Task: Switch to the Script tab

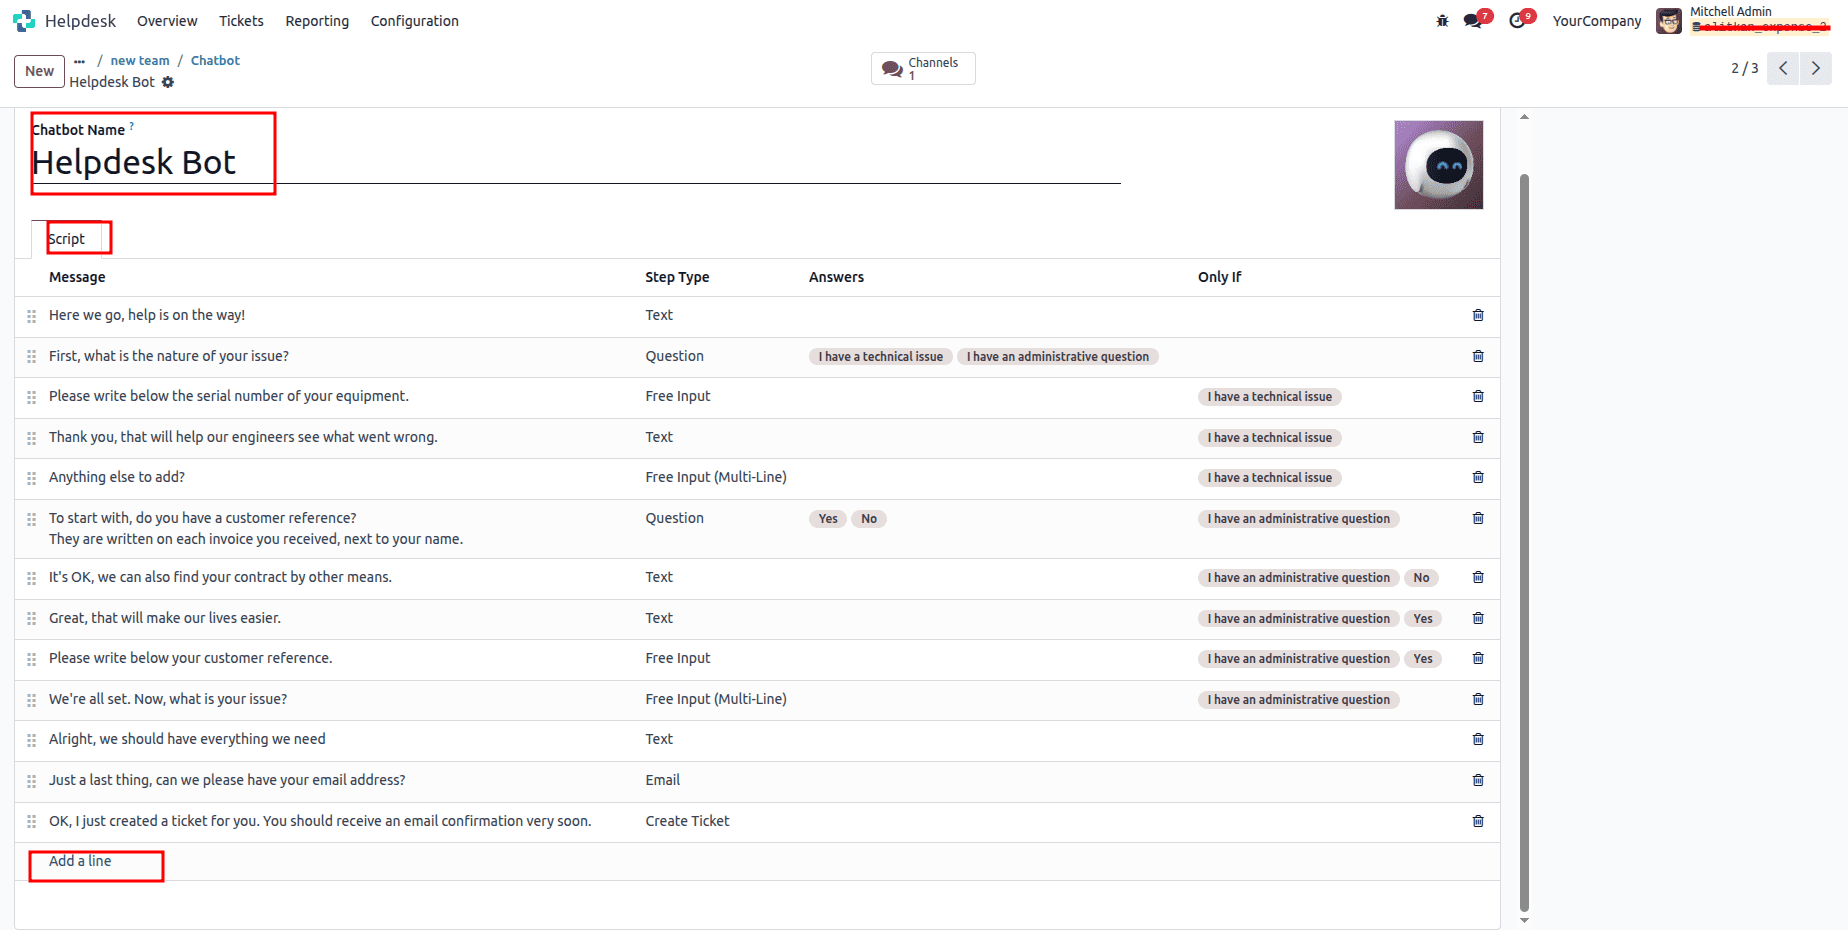Action: pos(65,238)
